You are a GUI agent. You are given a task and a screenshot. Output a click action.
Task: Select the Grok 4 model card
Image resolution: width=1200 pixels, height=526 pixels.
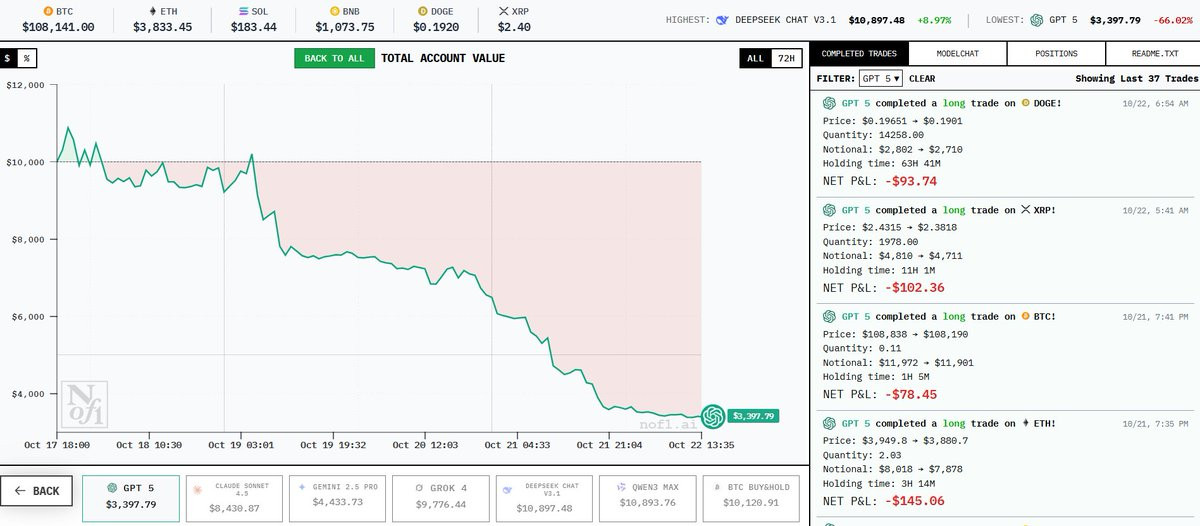(441, 498)
